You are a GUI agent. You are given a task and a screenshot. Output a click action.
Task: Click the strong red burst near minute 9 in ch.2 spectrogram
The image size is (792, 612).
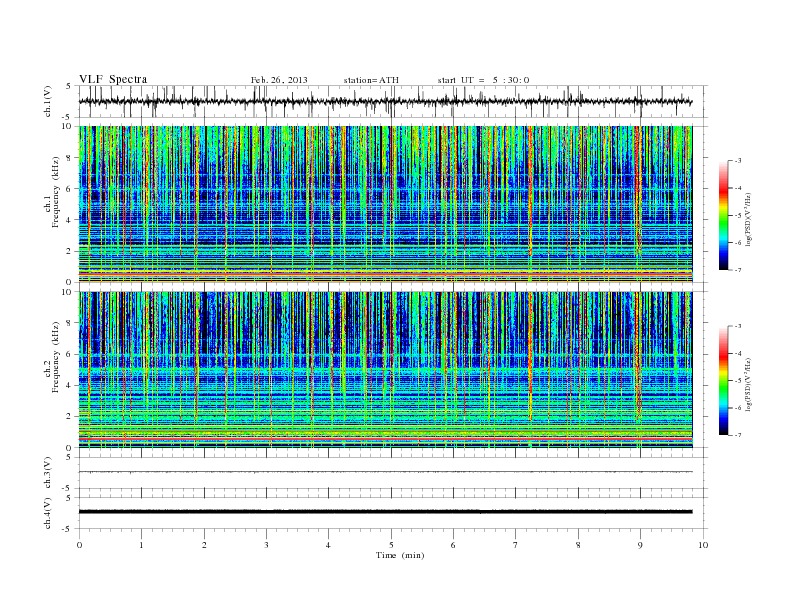click(638, 356)
